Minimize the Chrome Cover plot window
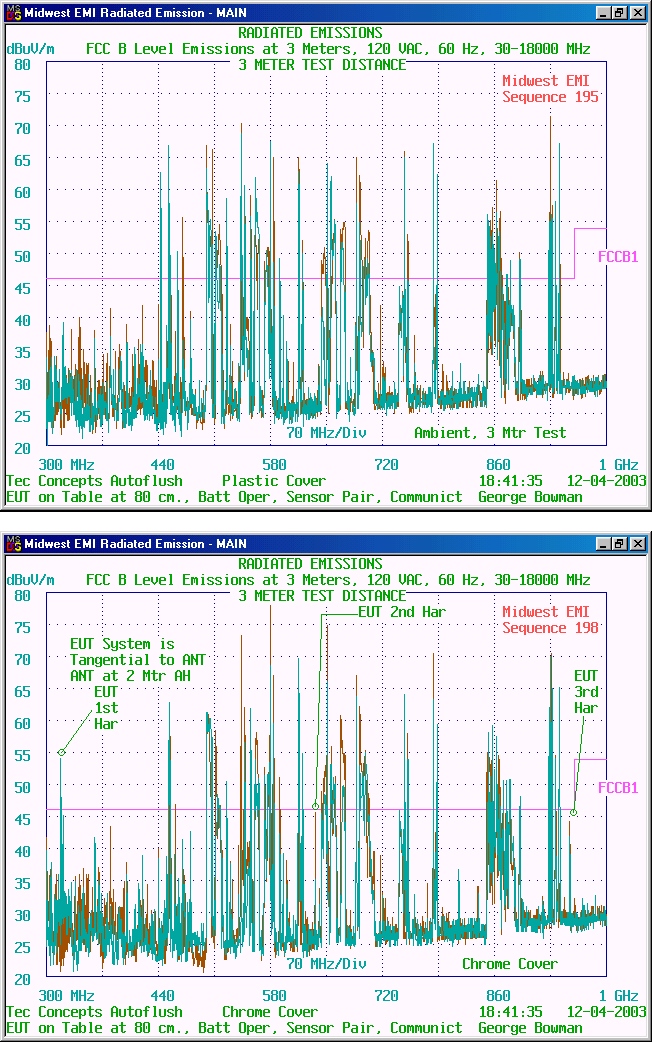 click(602, 544)
